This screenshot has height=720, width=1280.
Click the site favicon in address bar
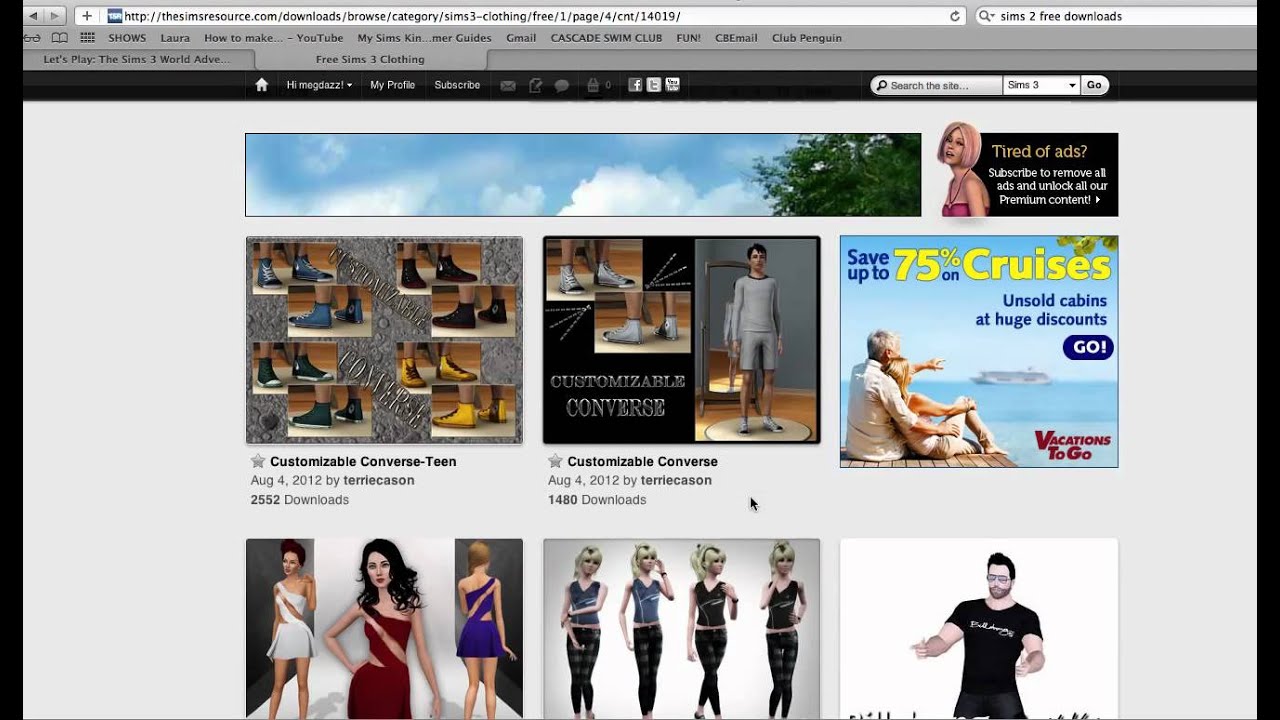point(114,16)
